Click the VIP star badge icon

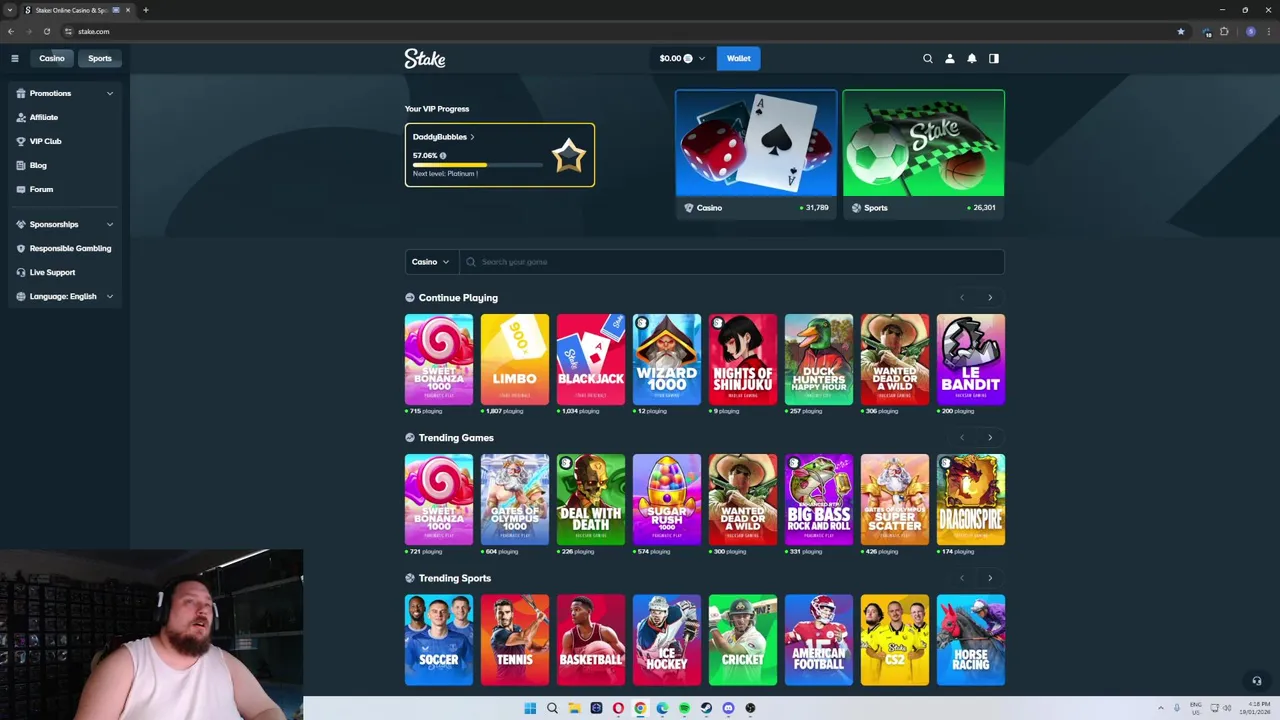point(568,155)
